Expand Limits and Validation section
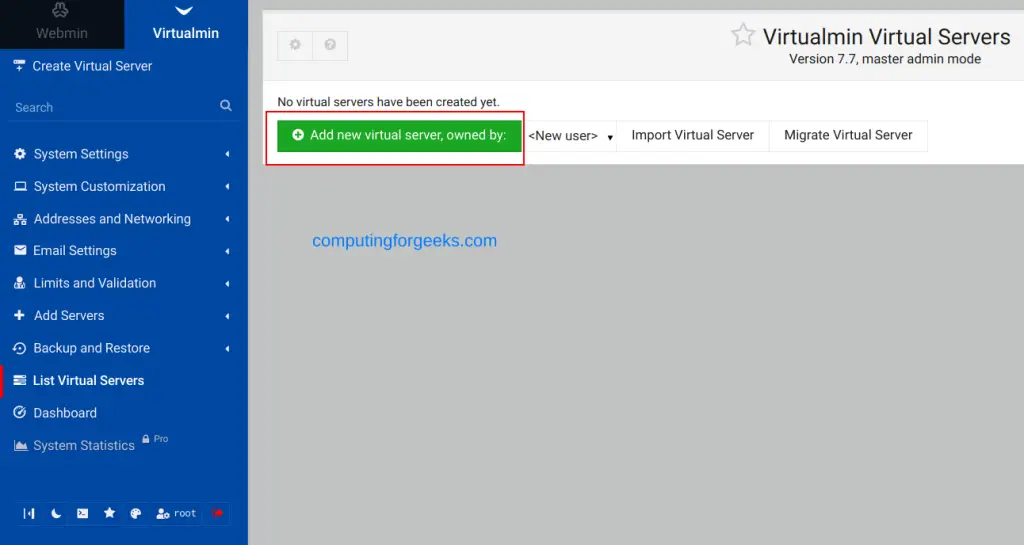Image resolution: width=1024 pixels, height=545 pixels. coord(123,283)
